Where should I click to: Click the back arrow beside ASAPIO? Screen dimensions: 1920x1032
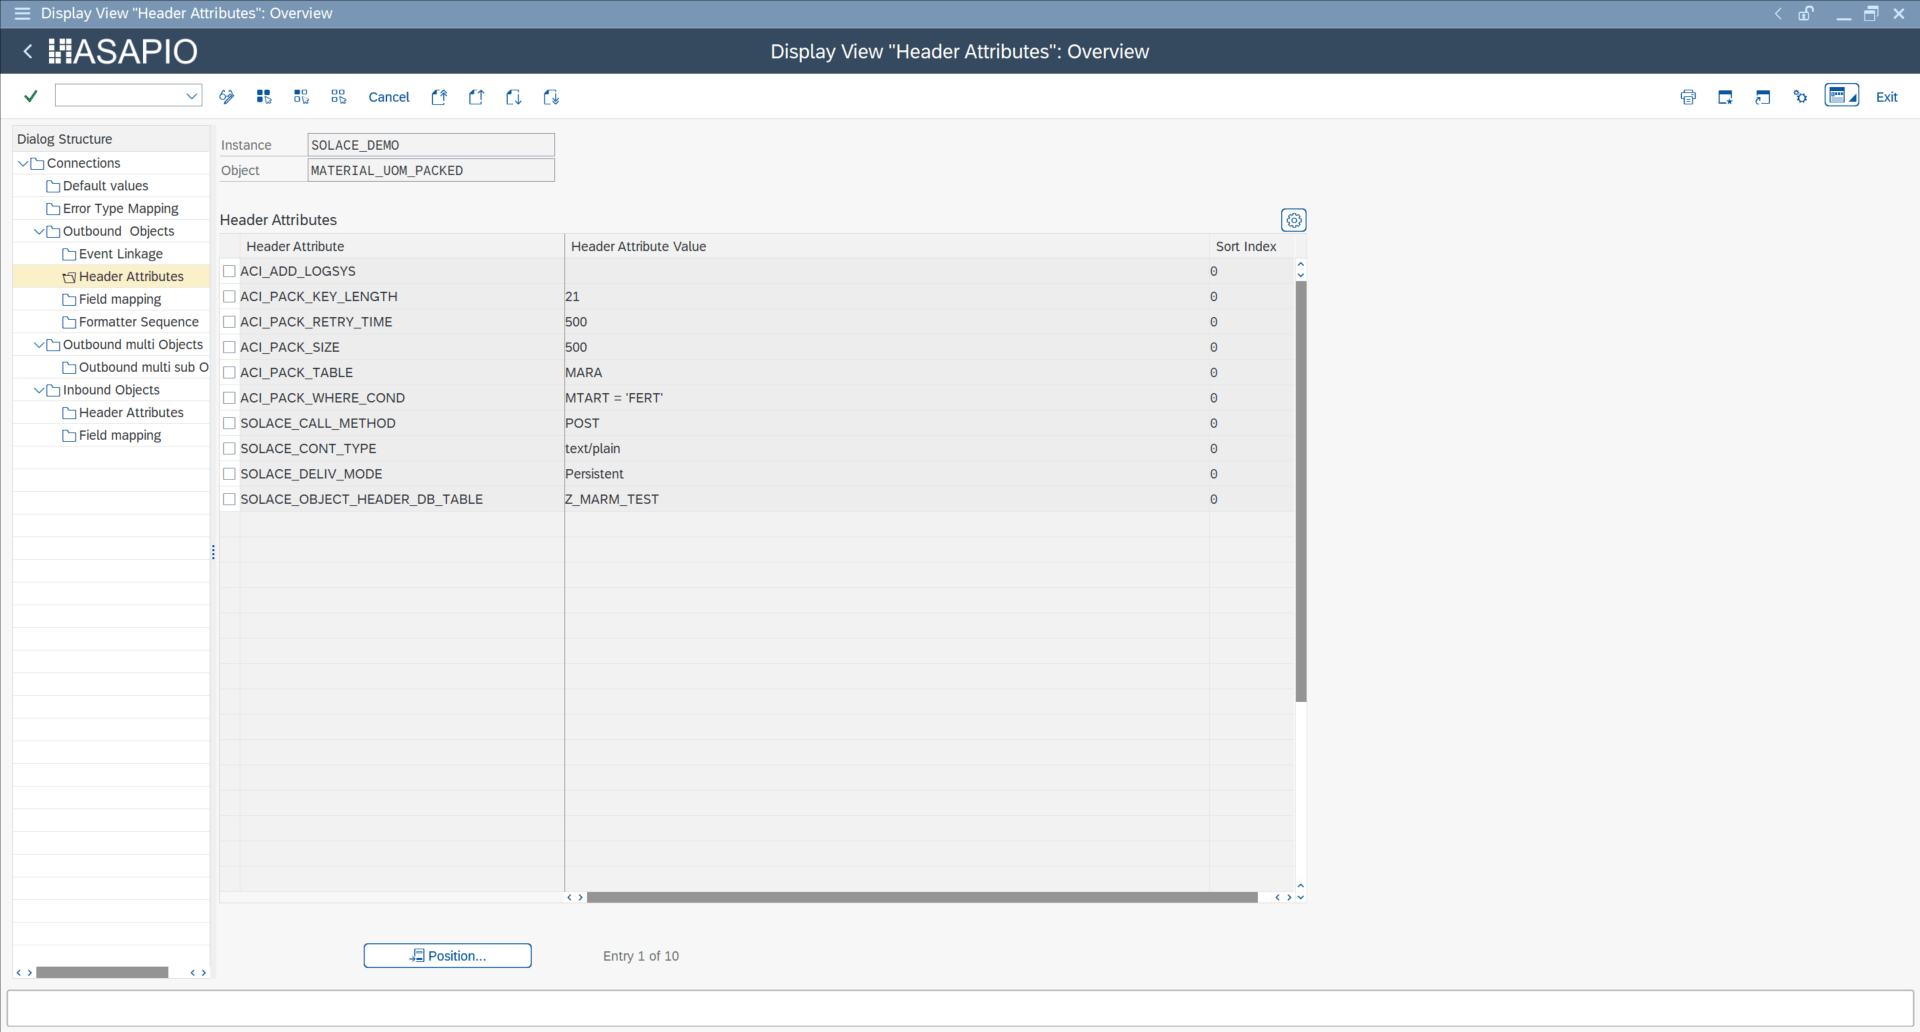pyautogui.click(x=28, y=51)
